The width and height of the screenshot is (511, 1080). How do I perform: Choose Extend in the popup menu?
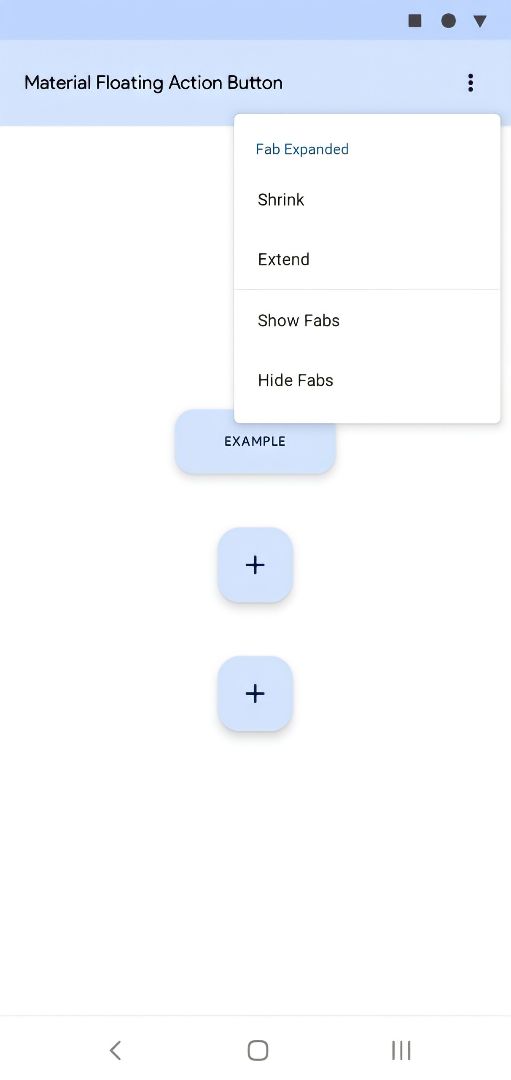(367, 260)
